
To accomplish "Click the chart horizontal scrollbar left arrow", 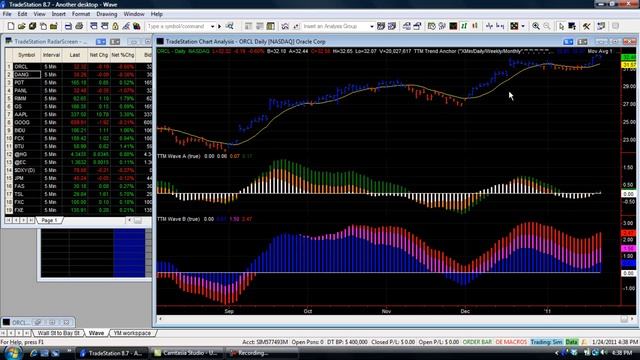I will [x=160, y=319].
